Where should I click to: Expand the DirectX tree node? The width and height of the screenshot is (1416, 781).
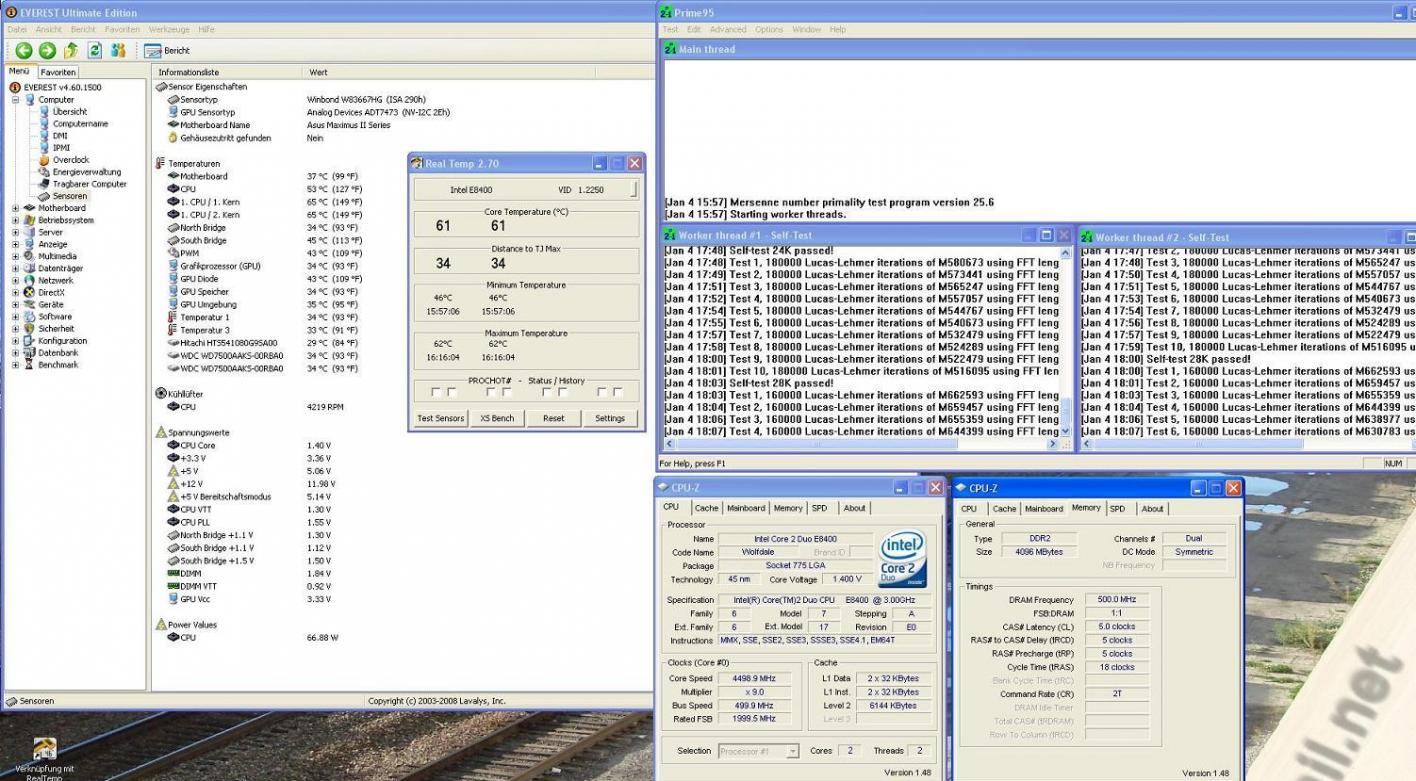(x=16, y=292)
